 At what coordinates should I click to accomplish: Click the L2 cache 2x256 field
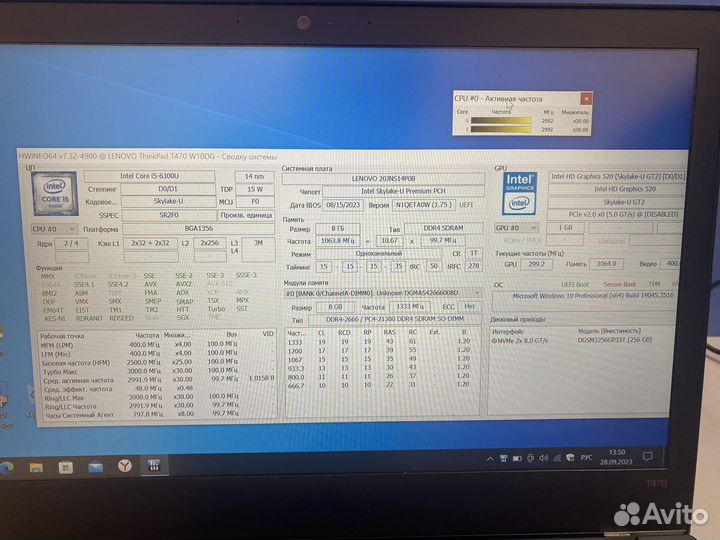tap(209, 242)
